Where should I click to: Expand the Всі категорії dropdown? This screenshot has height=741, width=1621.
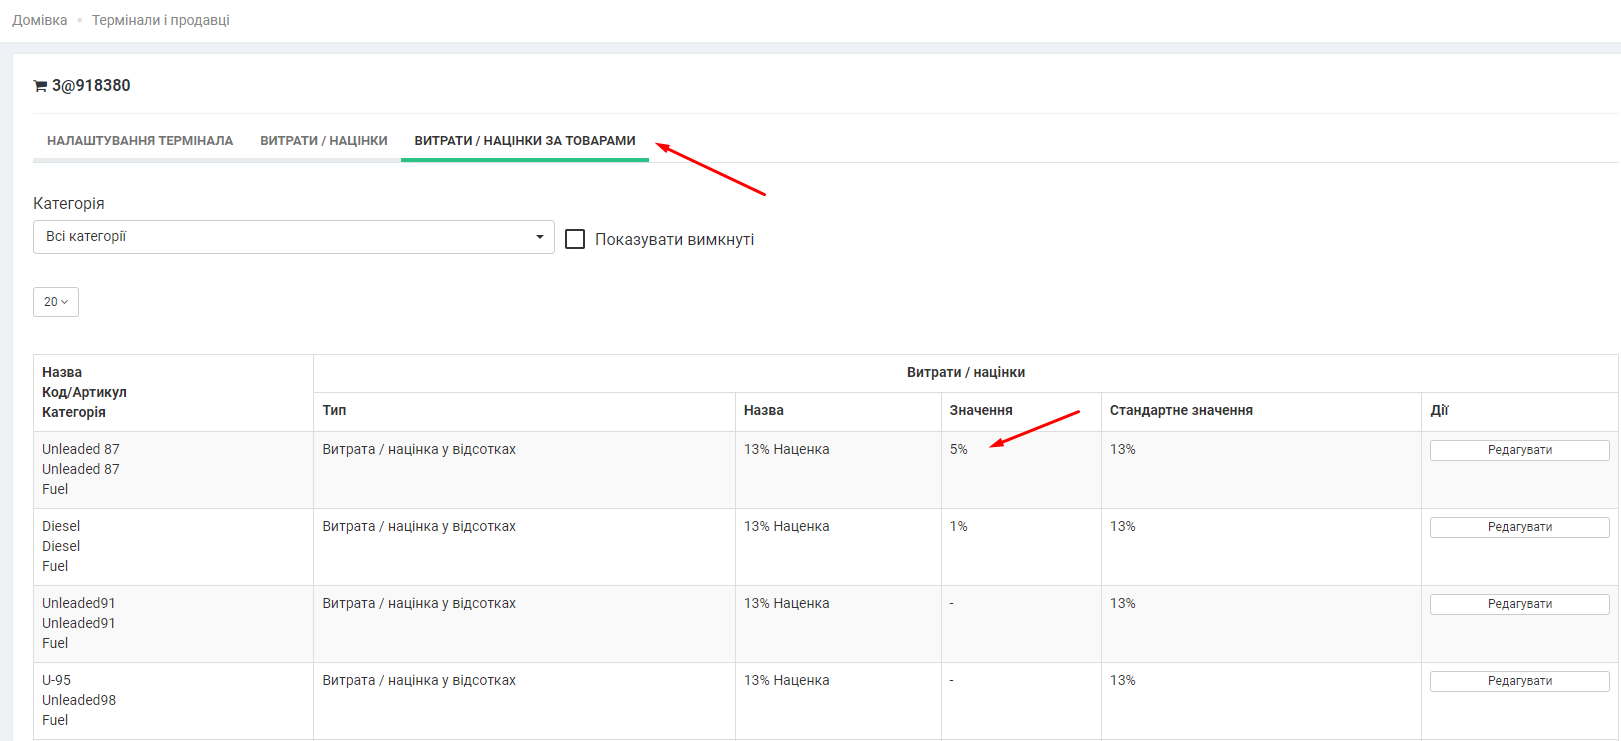293,237
